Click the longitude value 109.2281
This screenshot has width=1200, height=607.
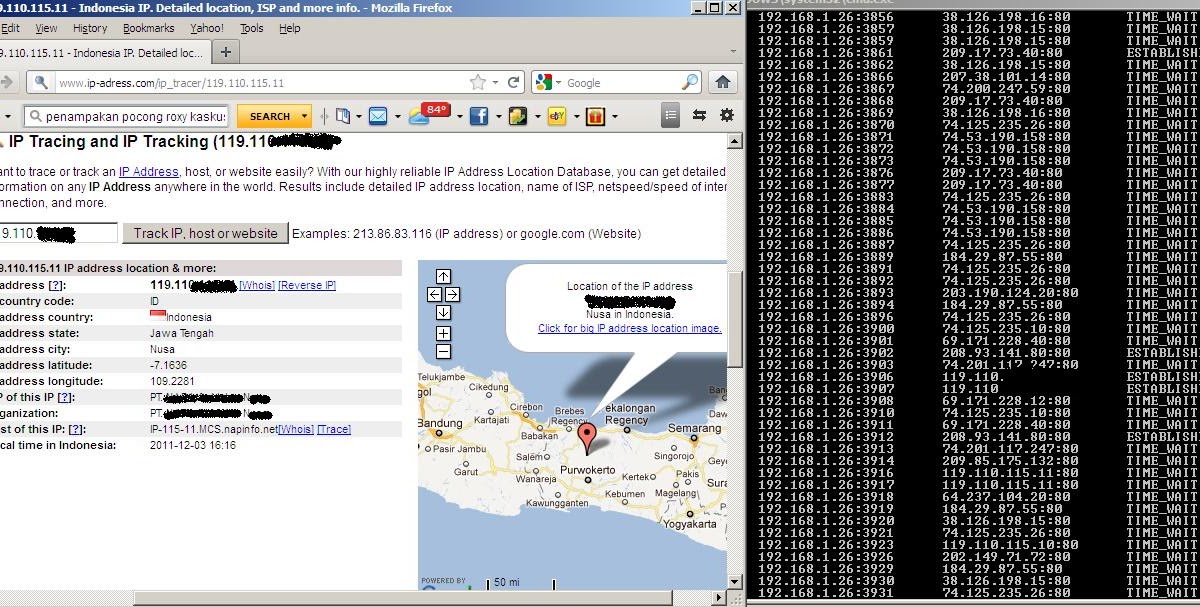[171, 381]
